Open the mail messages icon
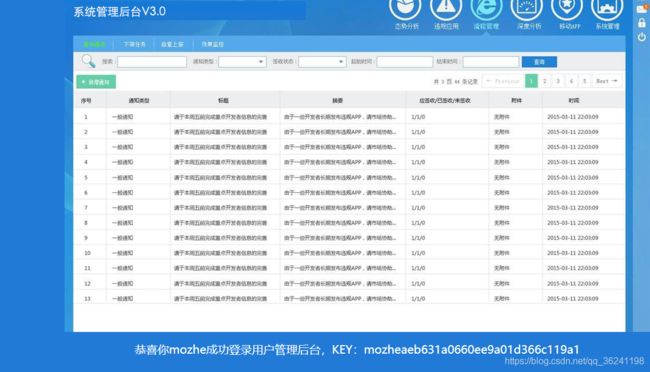650x372 pixels. pos(642,9)
